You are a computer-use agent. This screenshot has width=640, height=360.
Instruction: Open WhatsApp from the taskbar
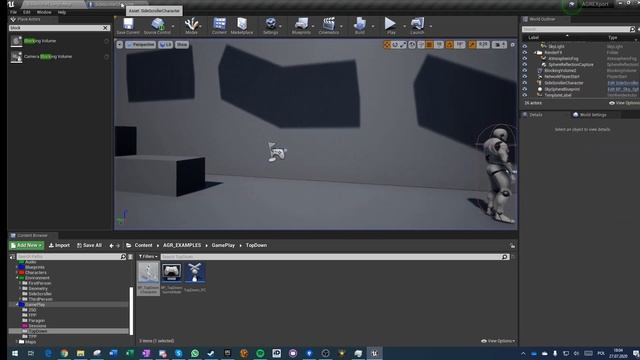click(x=195, y=353)
